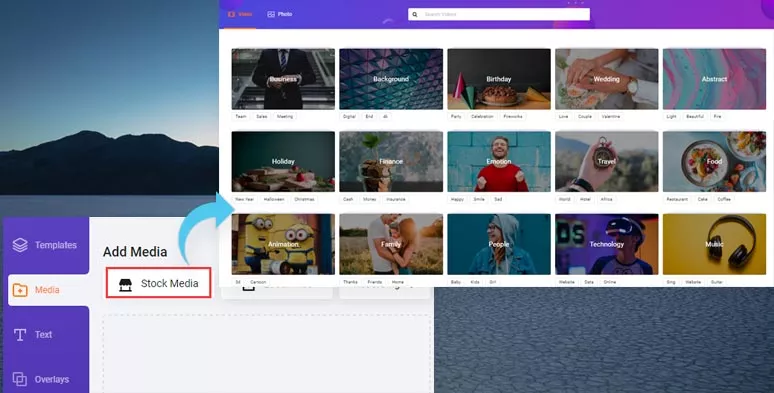This screenshot has width=774, height=393.
Task: Select the Halloween tag
Action: (x=274, y=199)
